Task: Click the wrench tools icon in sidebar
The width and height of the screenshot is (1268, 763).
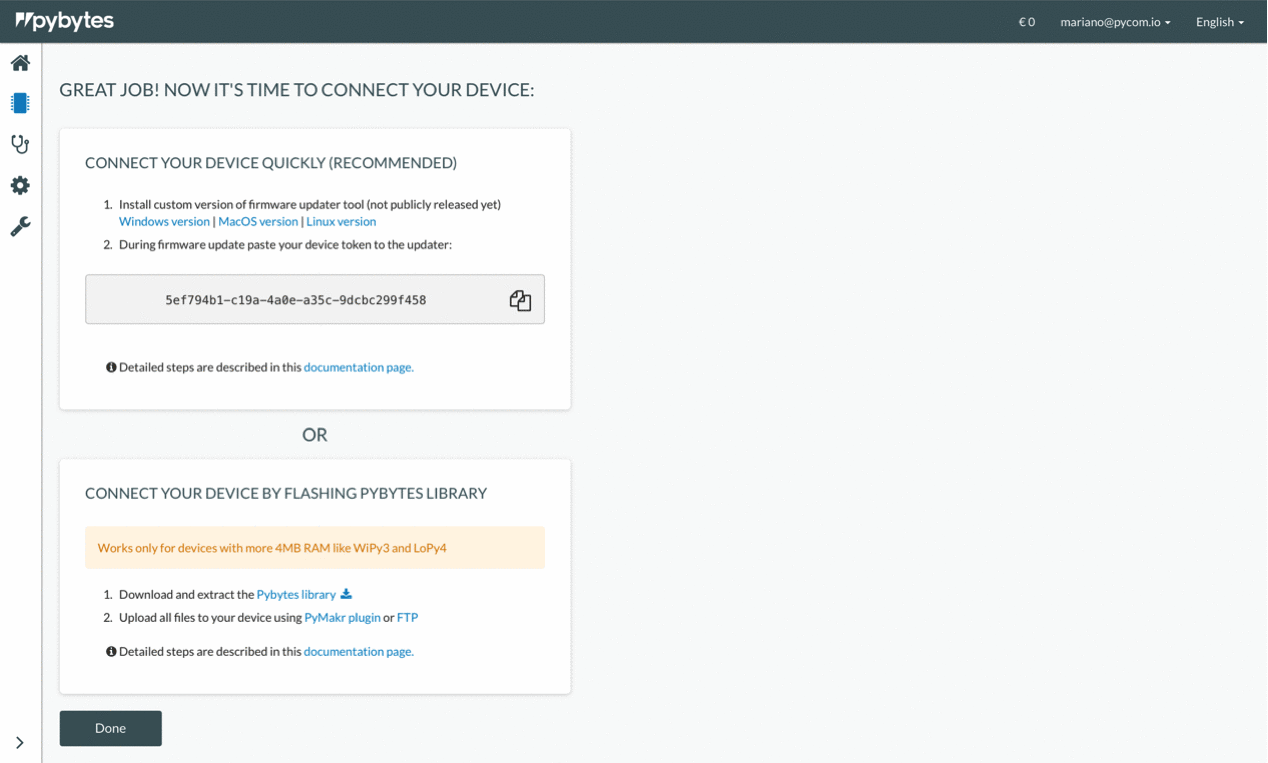Action: pyautogui.click(x=20, y=227)
